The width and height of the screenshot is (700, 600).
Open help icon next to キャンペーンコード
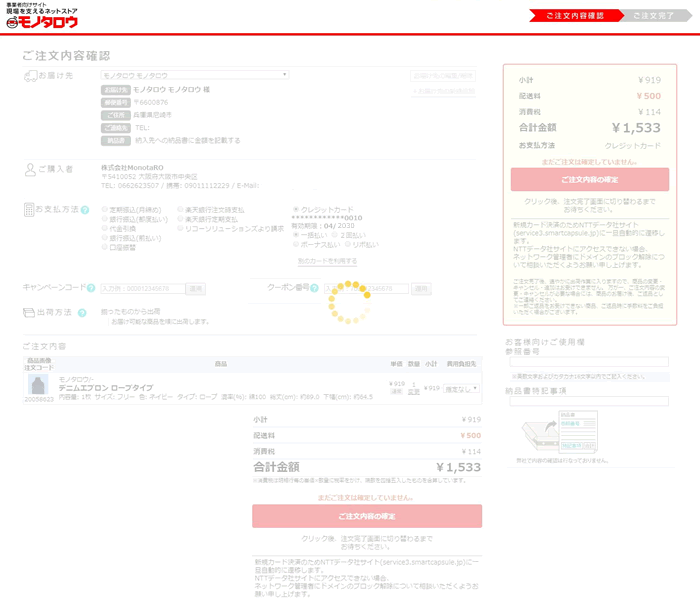pos(91,288)
